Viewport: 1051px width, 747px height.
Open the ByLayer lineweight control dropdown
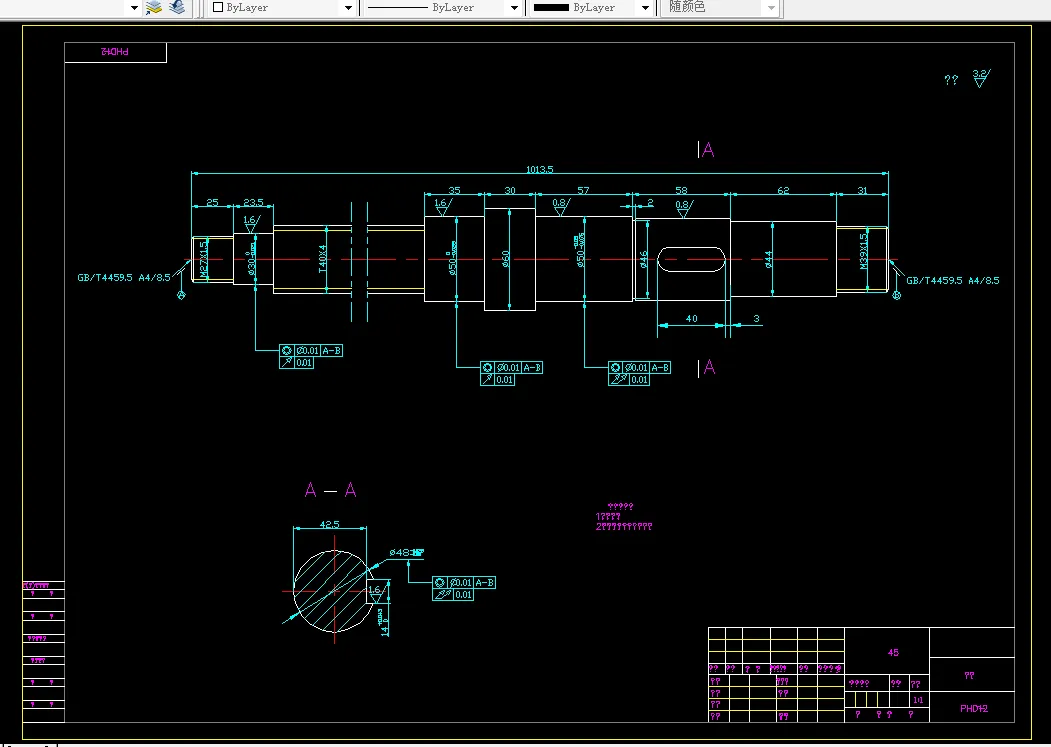(x=645, y=8)
